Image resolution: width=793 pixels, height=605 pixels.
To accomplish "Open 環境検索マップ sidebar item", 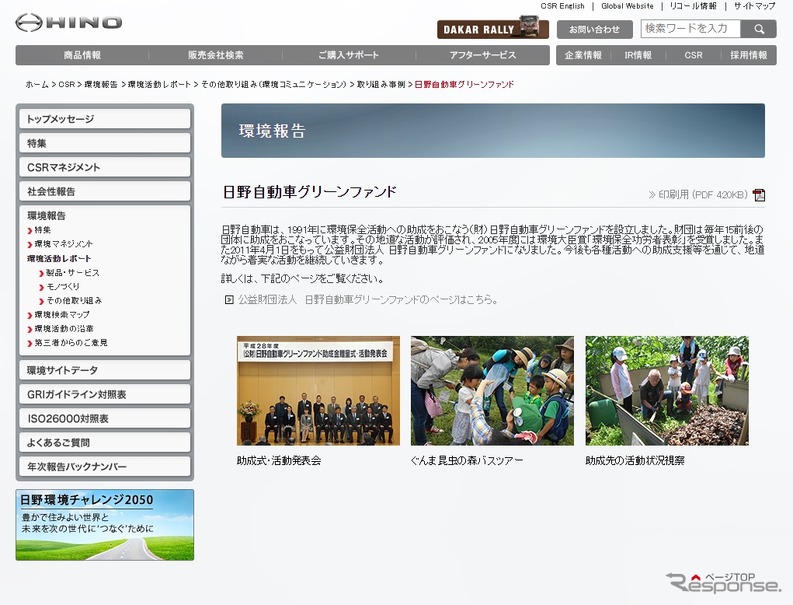I will [x=62, y=315].
